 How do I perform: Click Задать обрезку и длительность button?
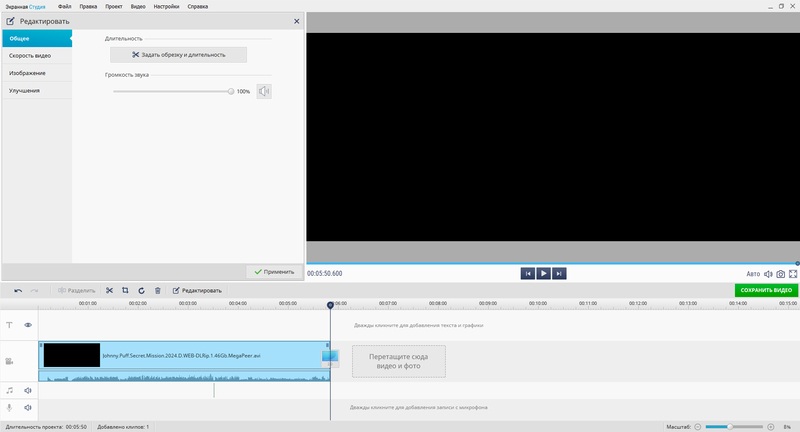click(x=179, y=55)
